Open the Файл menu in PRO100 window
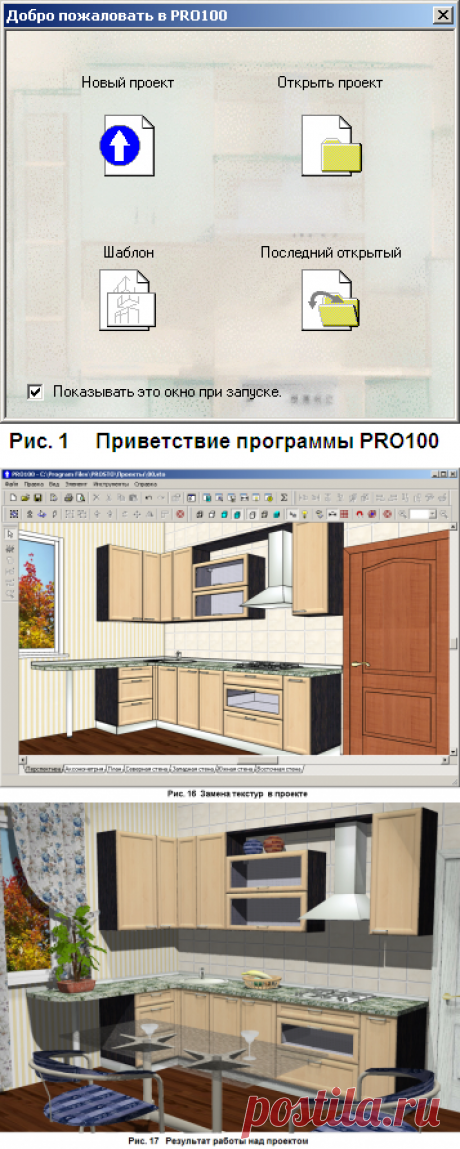This screenshot has width=460, height=1149. [x=12, y=484]
